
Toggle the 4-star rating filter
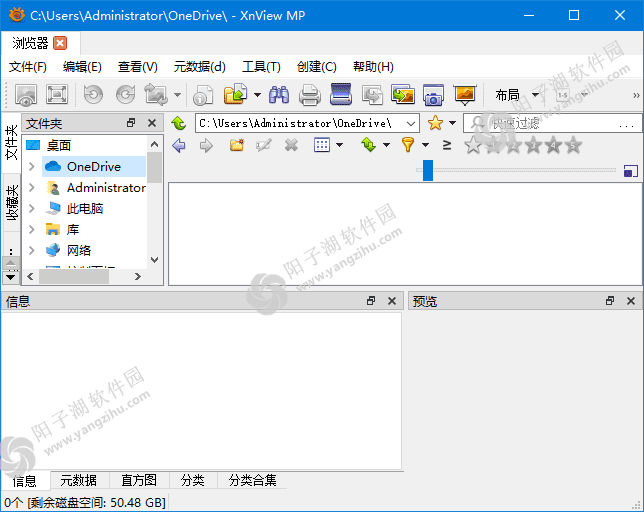point(553,145)
